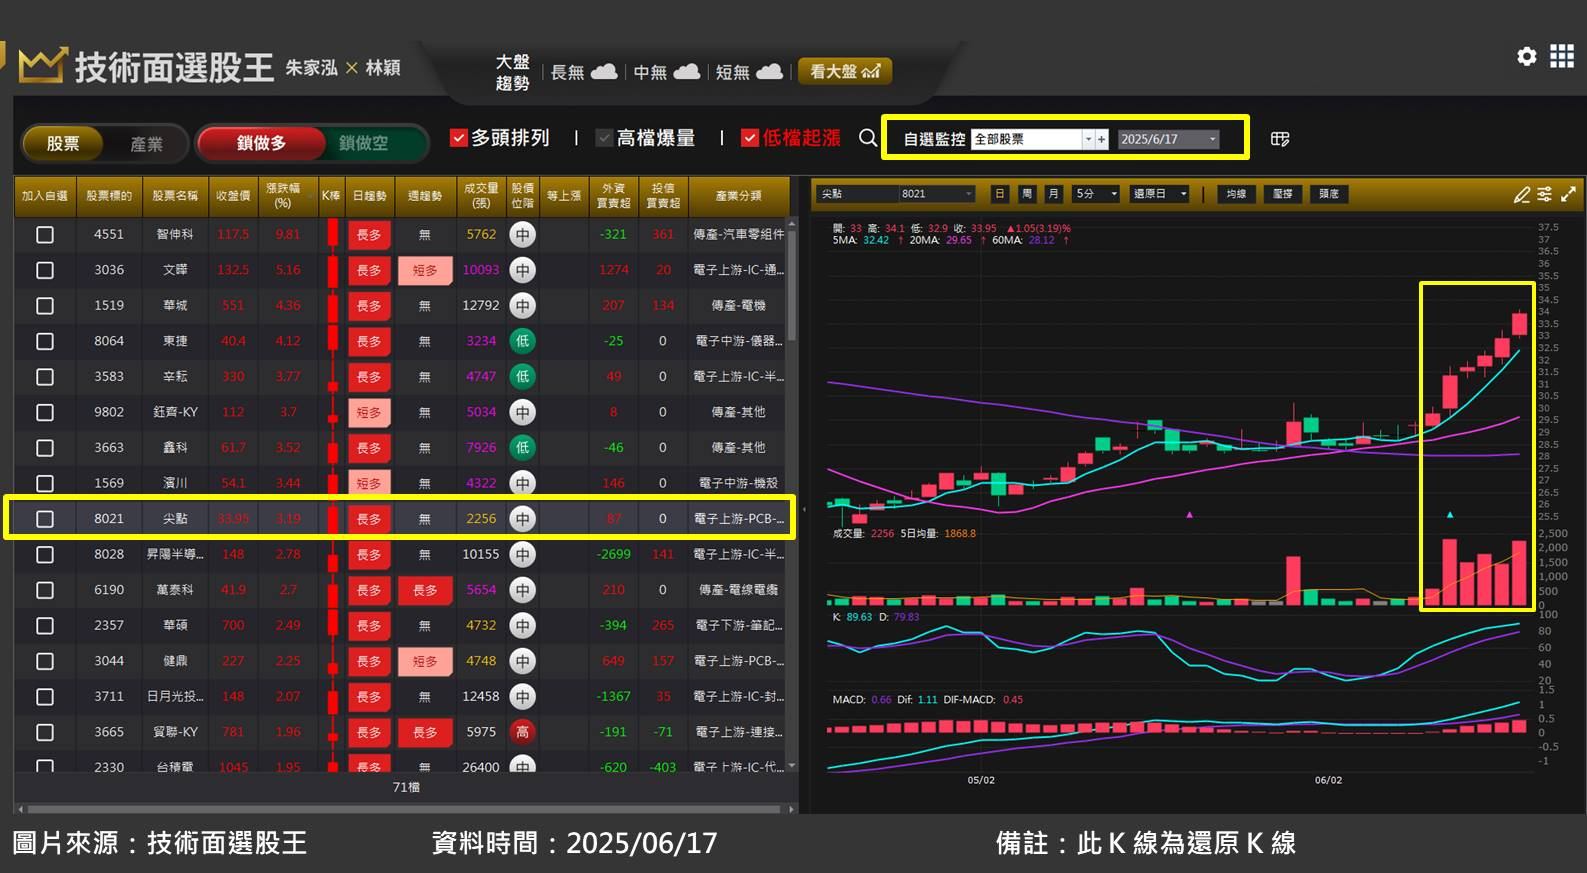Select the 月 monthly chart period
Image resolution: width=1587 pixels, height=873 pixels.
(x=1053, y=194)
